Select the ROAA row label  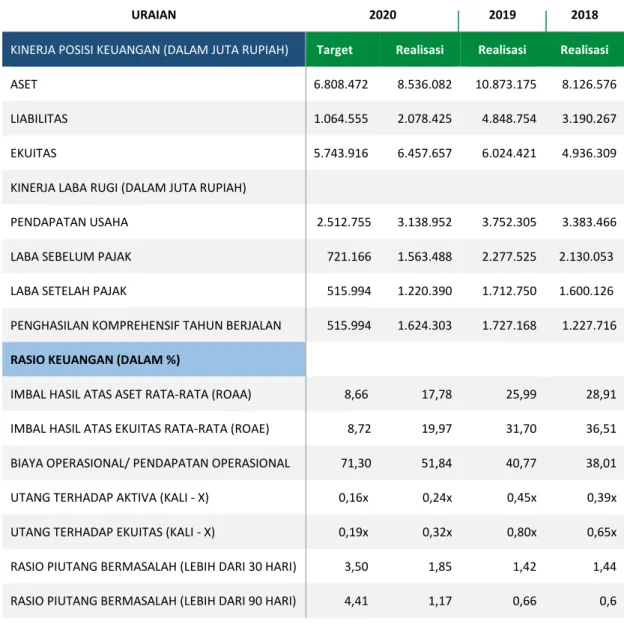pyautogui.click(x=131, y=394)
